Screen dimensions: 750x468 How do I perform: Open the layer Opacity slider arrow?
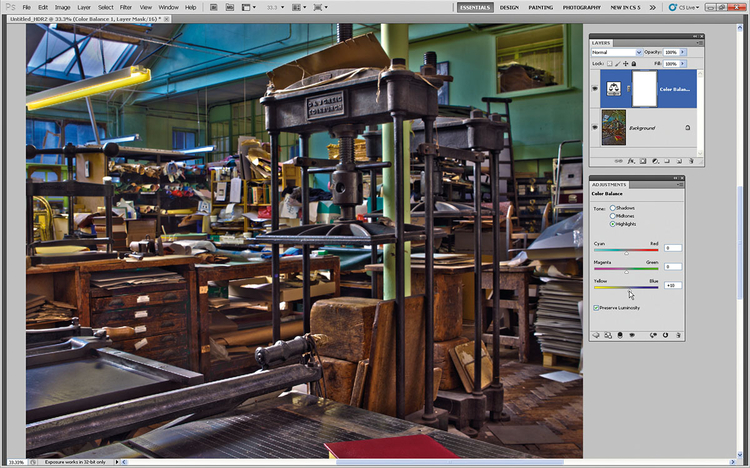click(683, 52)
